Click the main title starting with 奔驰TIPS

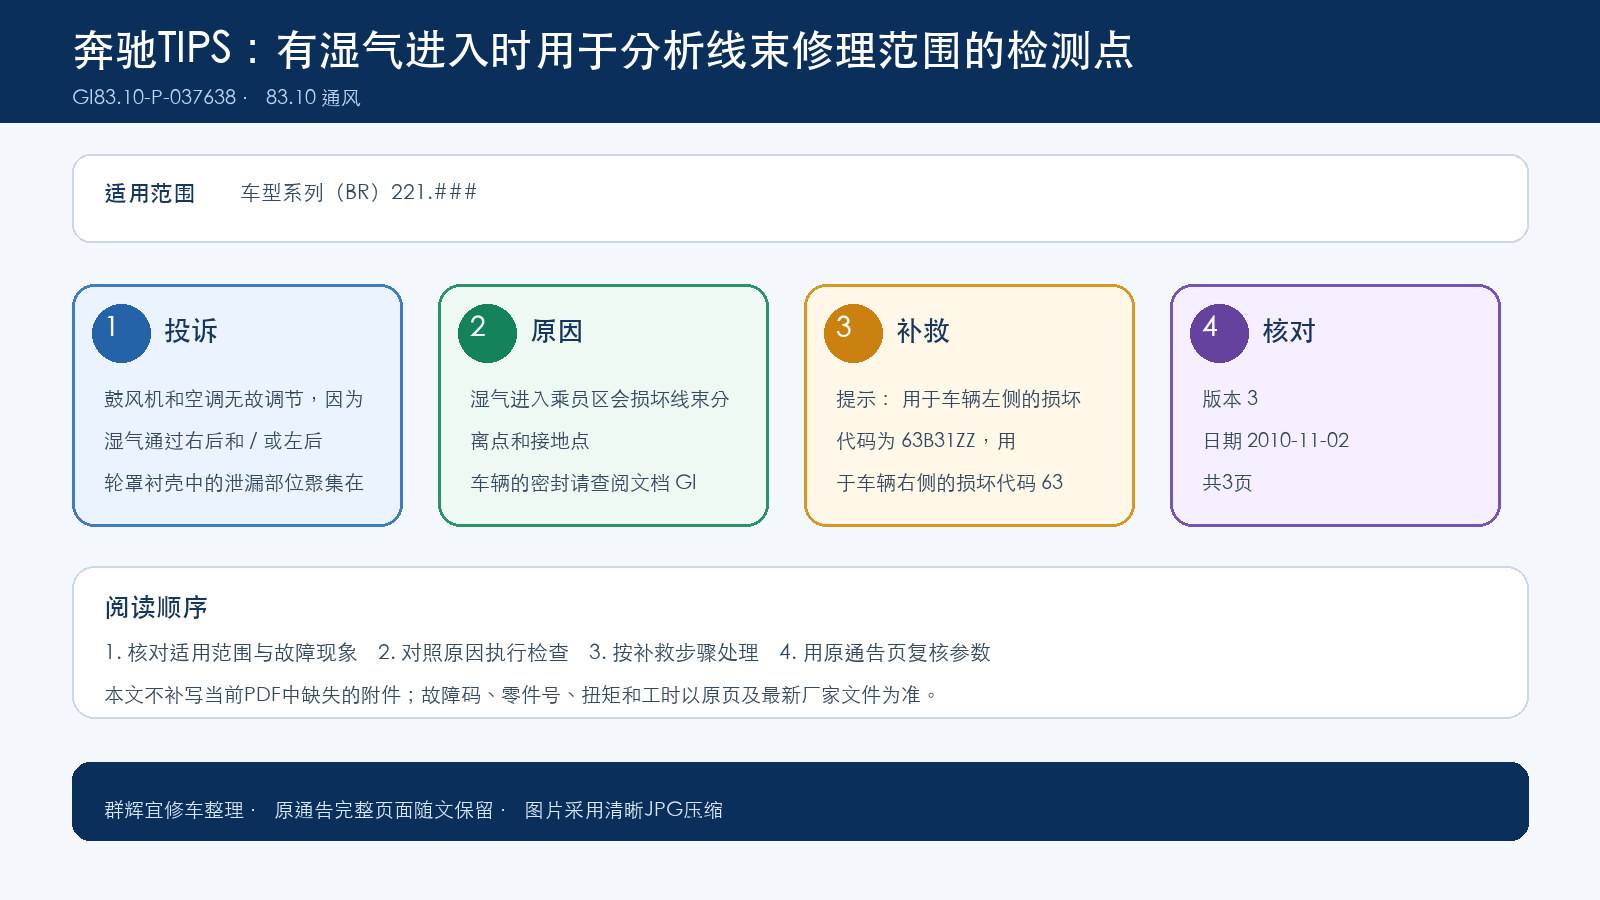tap(604, 50)
